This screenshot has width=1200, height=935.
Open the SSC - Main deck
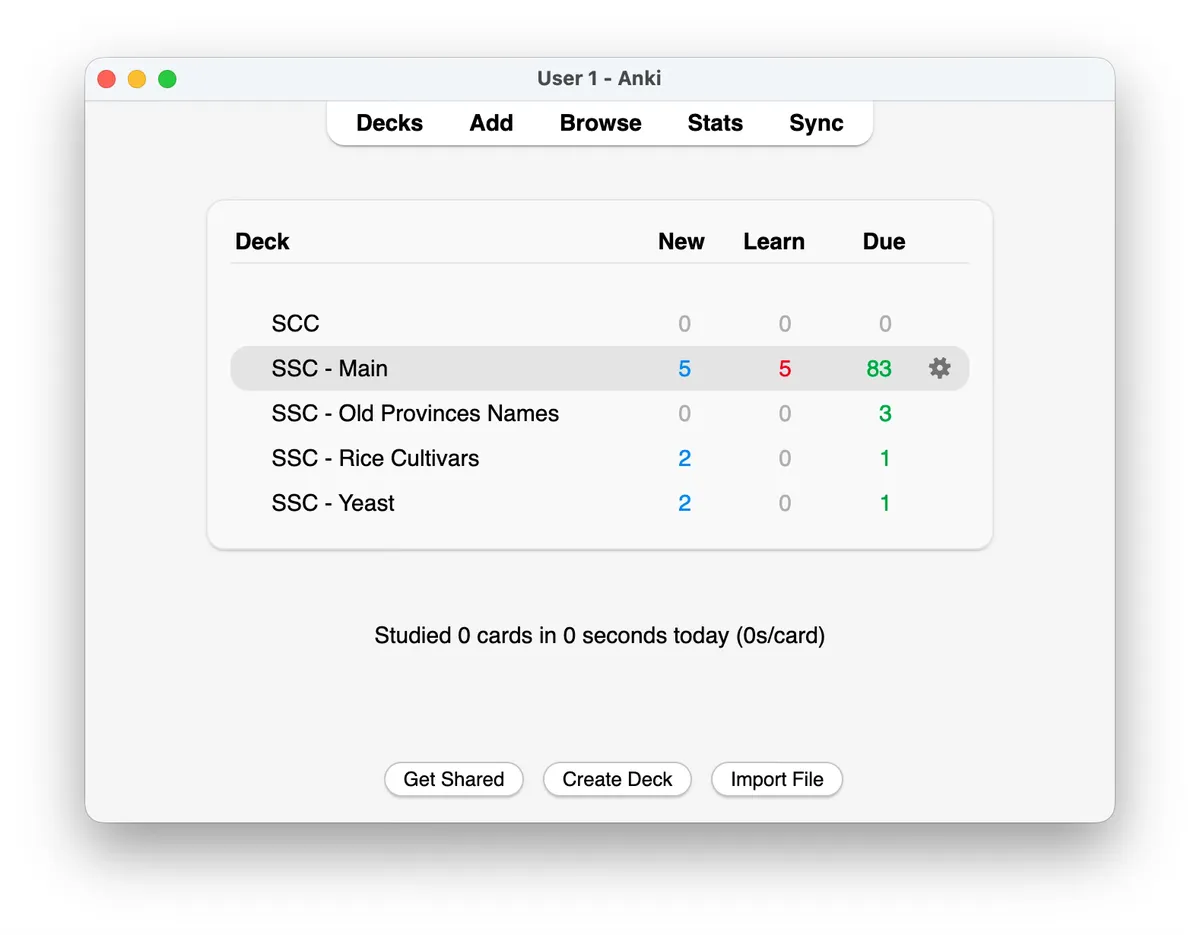pos(329,368)
